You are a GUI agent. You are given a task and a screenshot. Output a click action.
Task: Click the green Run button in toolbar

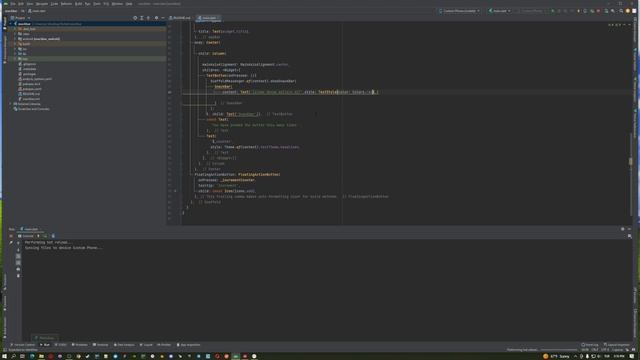[x=552, y=11]
